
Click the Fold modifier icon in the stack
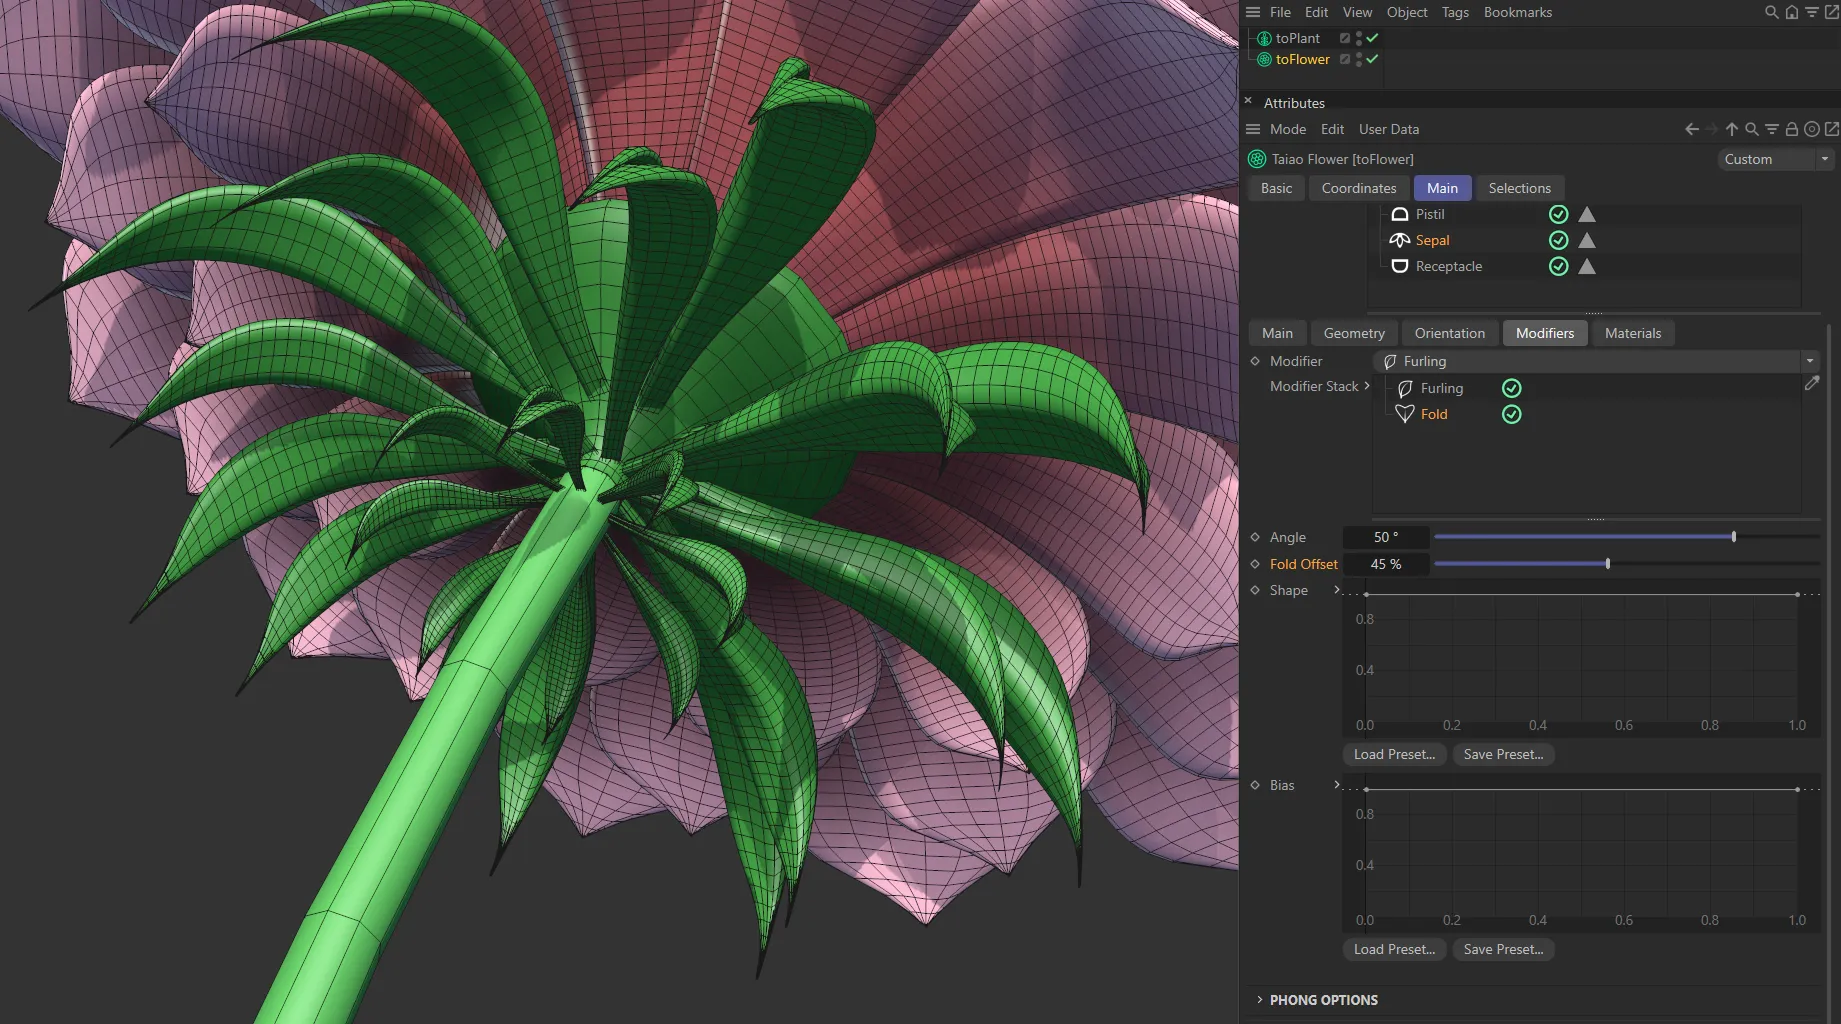(x=1404, y=414)
